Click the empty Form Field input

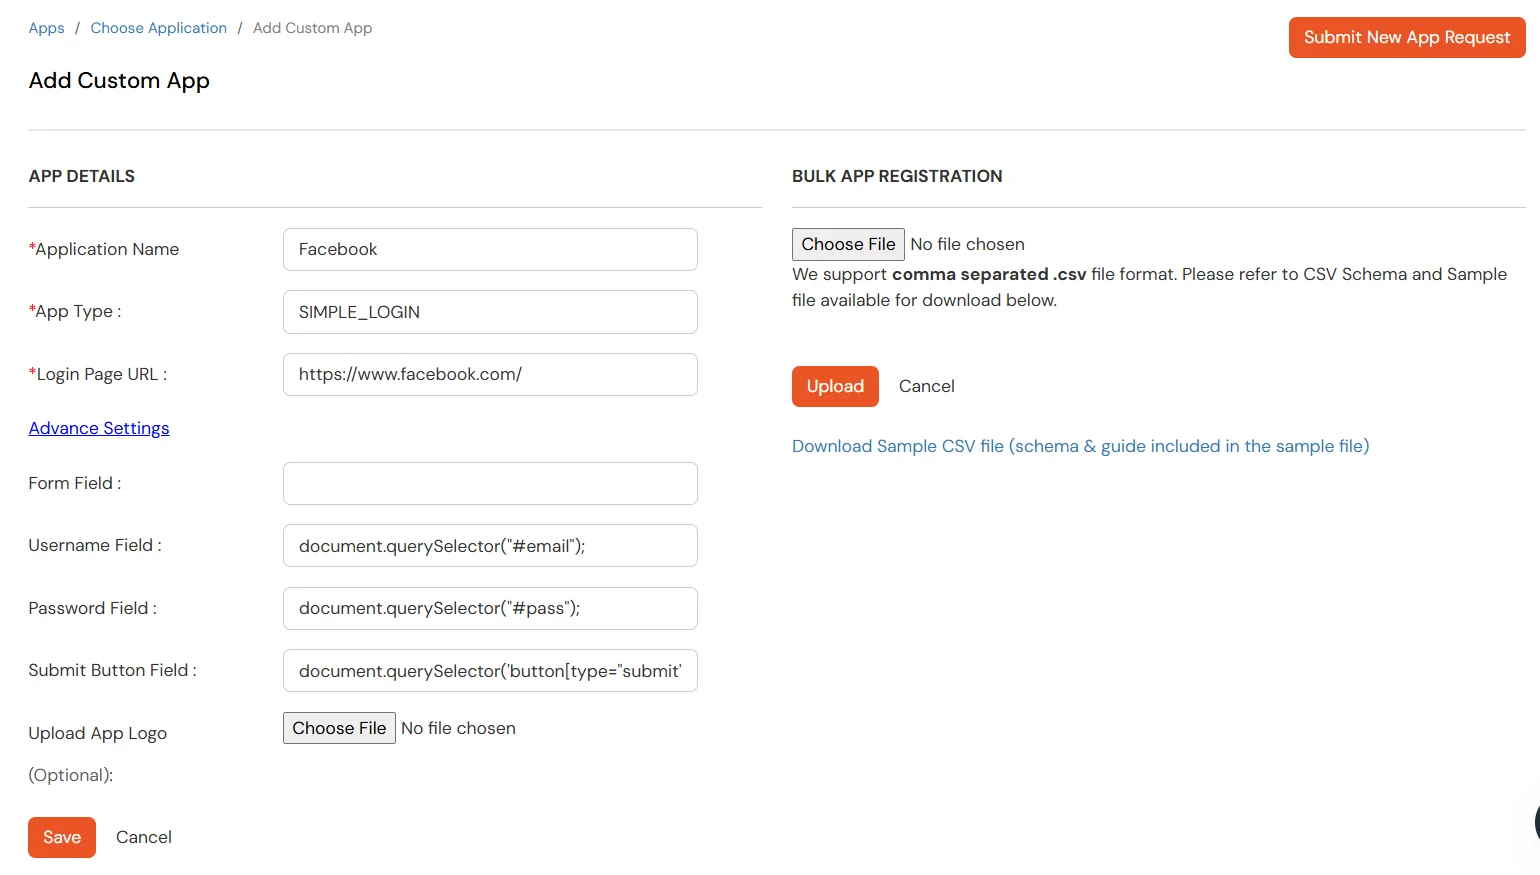[490, 483]
